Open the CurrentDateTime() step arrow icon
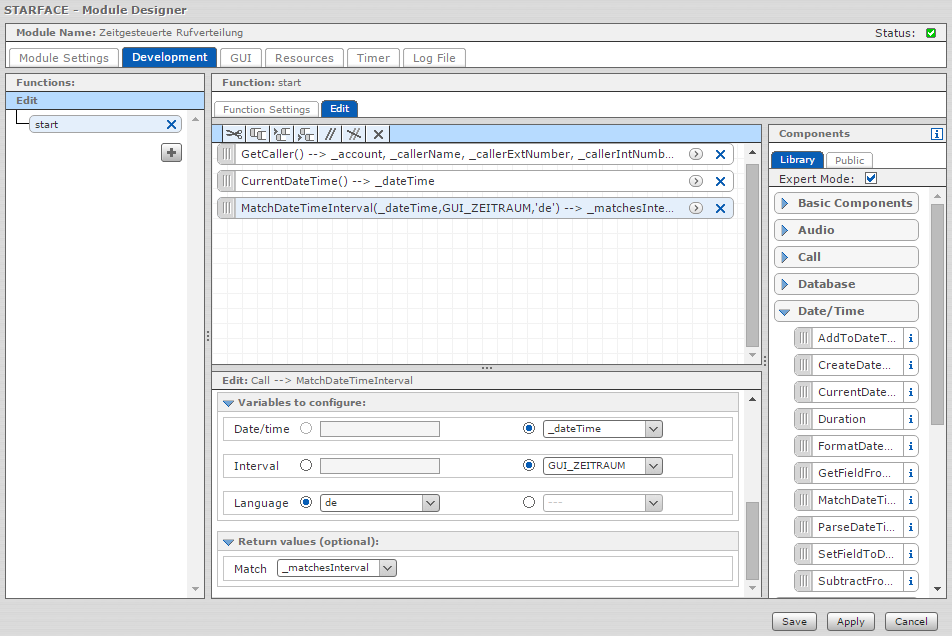The height and width of the screenshot is (636, 952). [696, 182]
